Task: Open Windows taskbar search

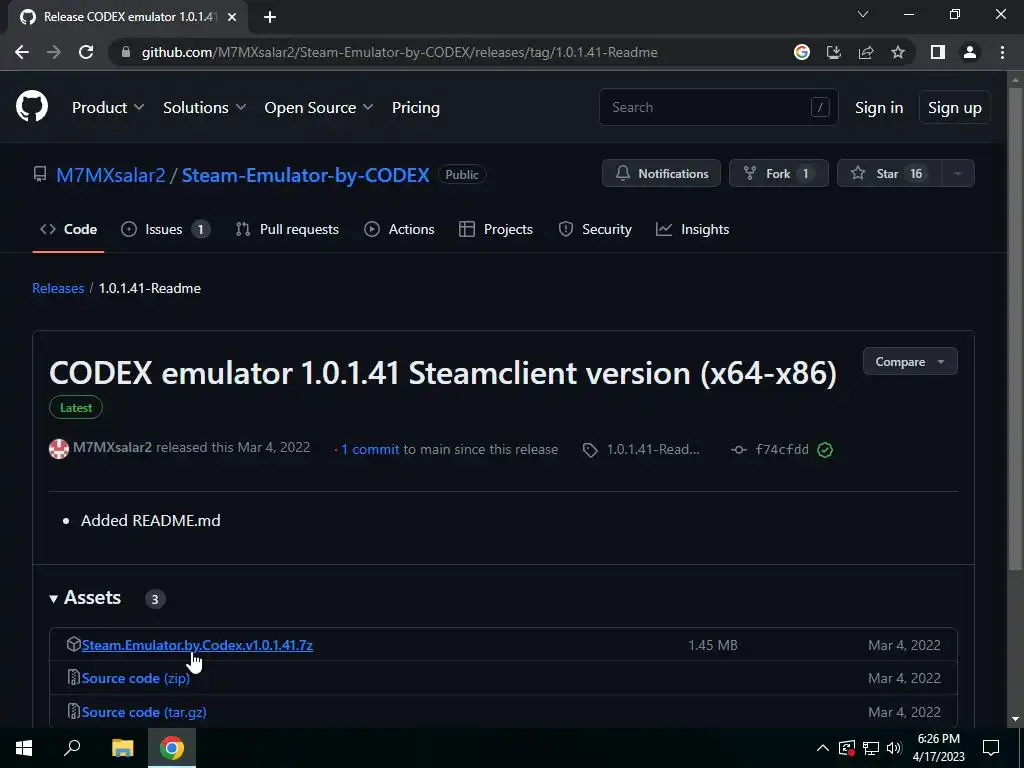Action: pos(72,748)
